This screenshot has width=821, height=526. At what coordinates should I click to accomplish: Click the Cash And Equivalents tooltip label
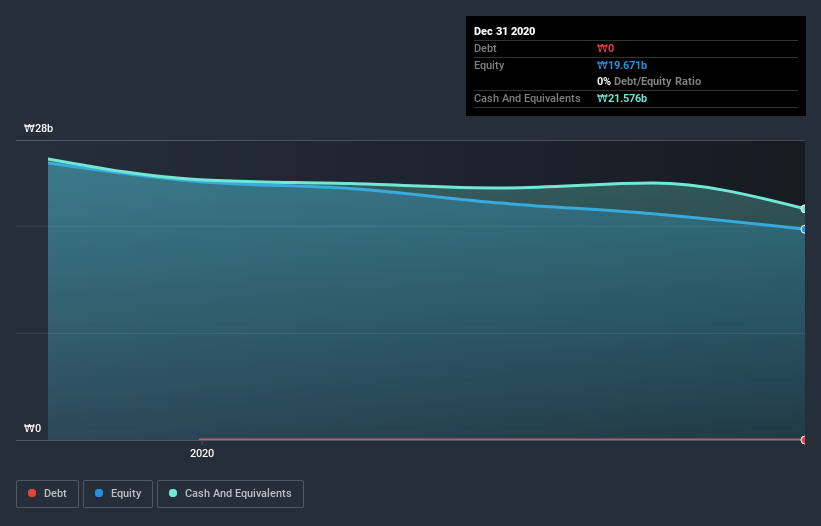coord(527,98)
